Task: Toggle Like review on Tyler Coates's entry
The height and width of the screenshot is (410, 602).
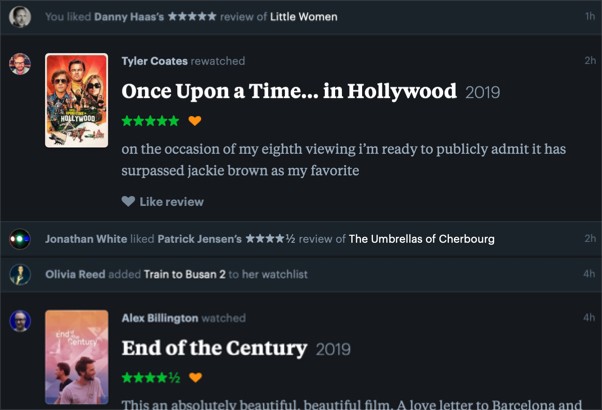Action: point(162,201)
